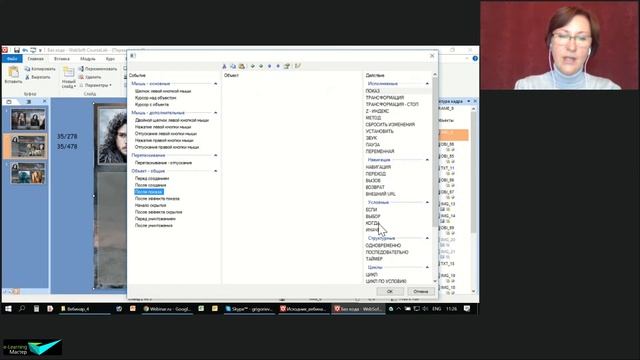The image size is (640, 360).
Task: Select Курсор над объектом event
Action: [156, 98]
